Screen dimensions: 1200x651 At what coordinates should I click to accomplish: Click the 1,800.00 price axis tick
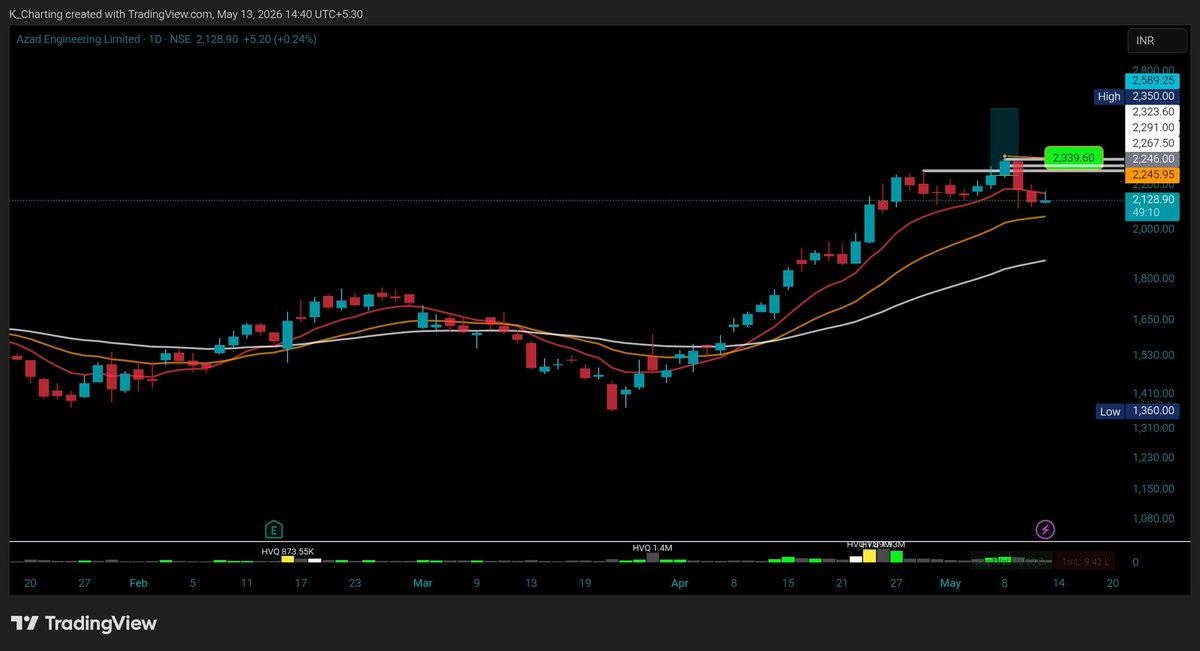point(1153,278)
